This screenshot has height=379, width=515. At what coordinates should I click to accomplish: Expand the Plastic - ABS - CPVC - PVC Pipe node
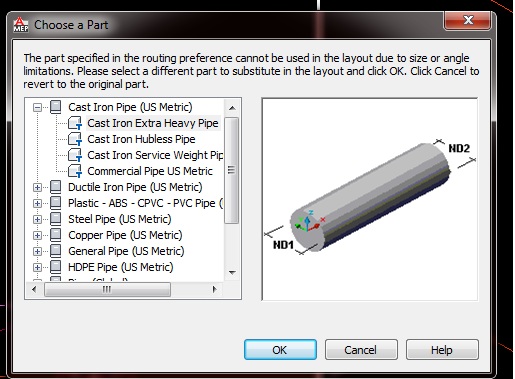37,203
